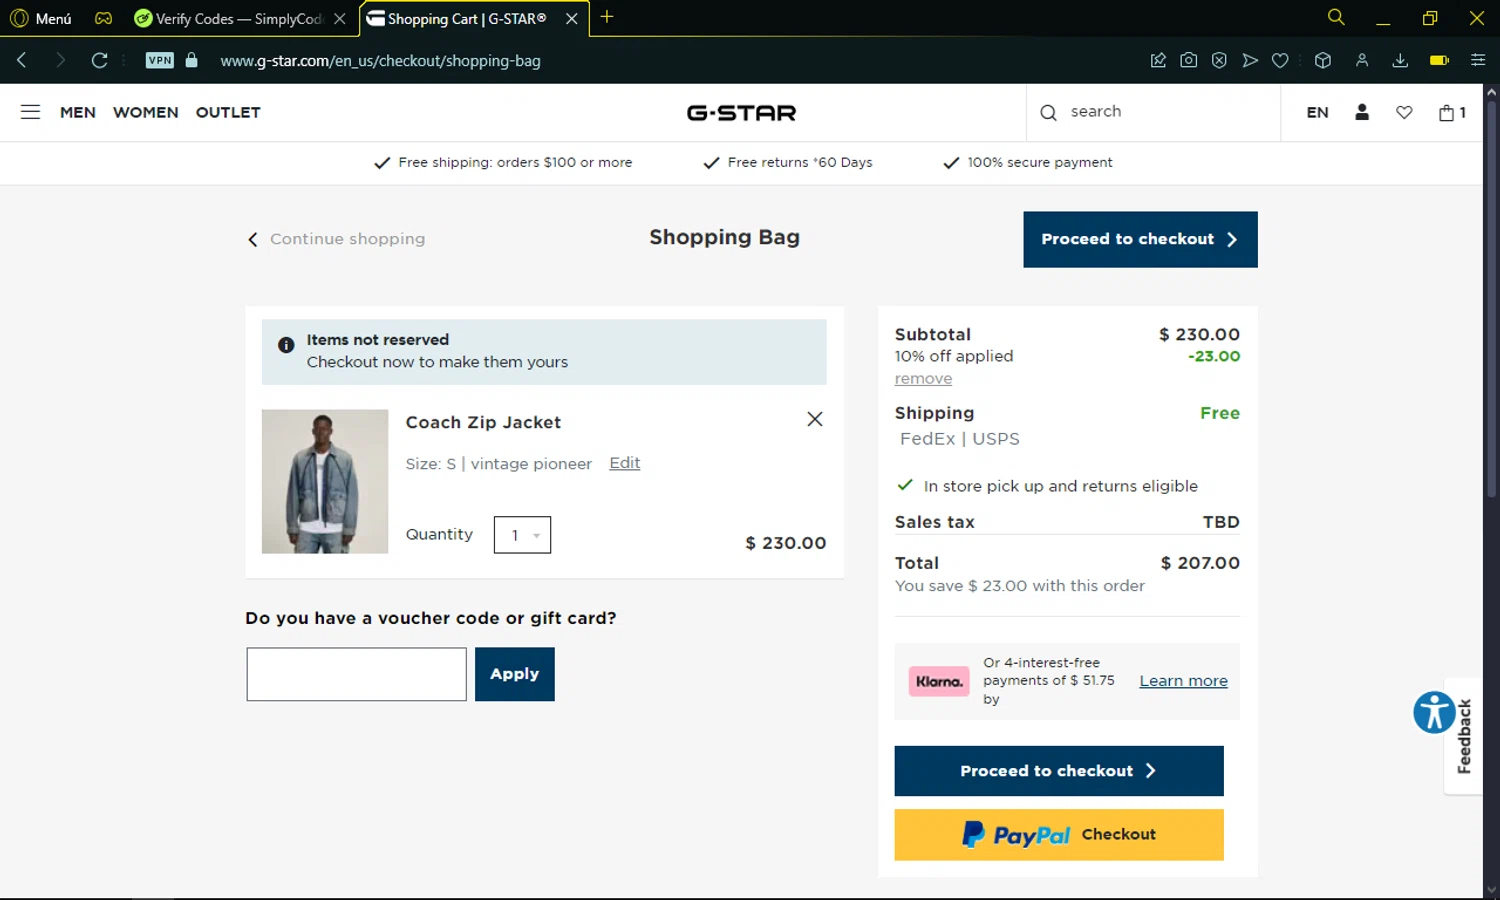Open the account profile icon

tap(1361, 112)
